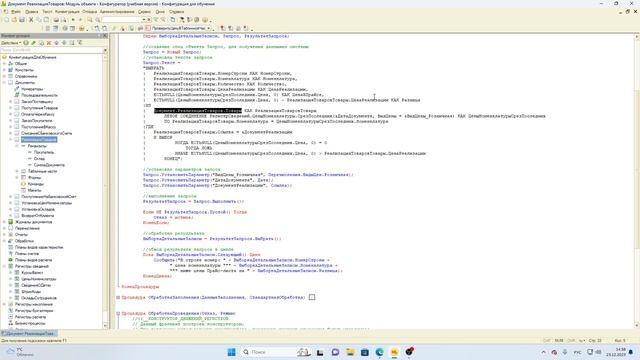Collapse the Регистры сведений tree node
Screen dimensions: 640x360
(4, 266)
